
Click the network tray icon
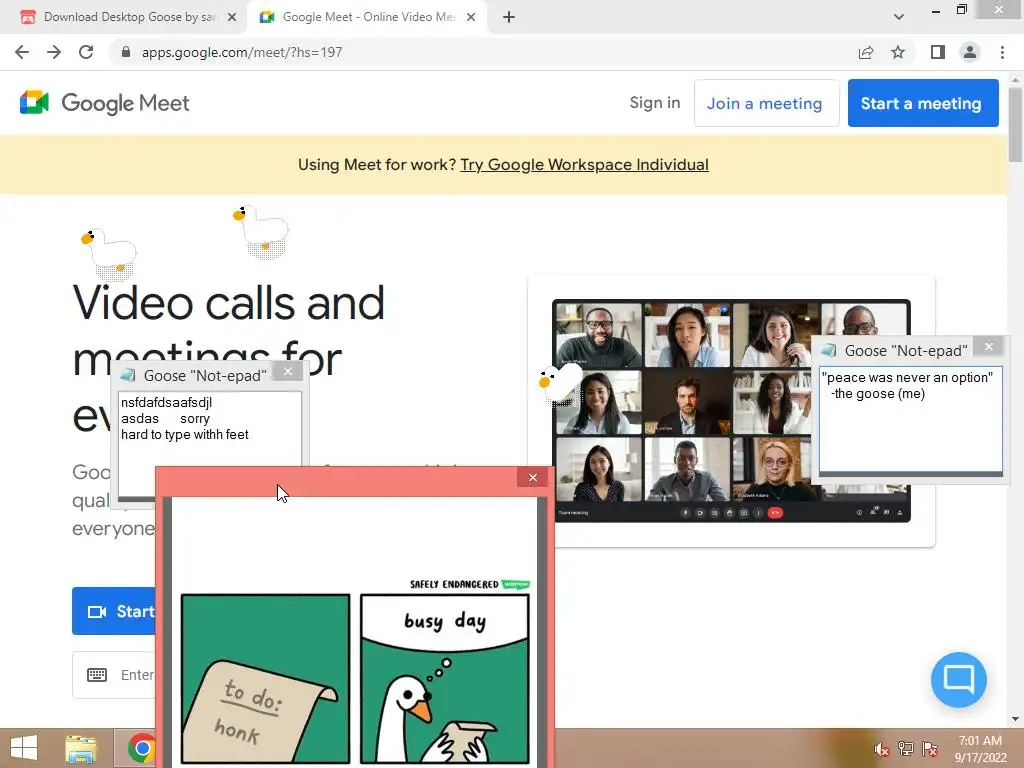coord(906,749)
